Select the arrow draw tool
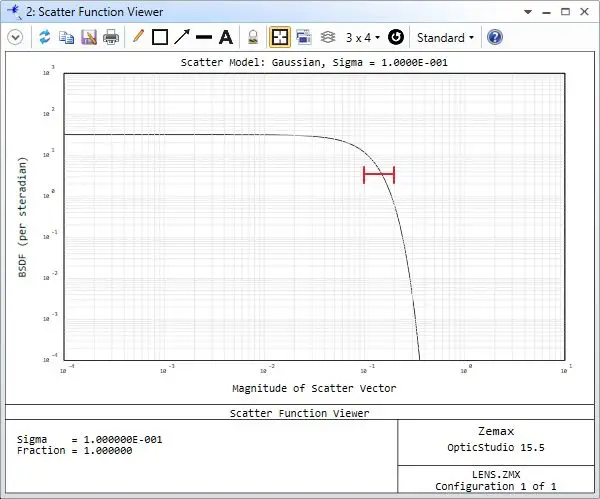The height and width of the screenshot is (499, 600). [x=181, y=37]
